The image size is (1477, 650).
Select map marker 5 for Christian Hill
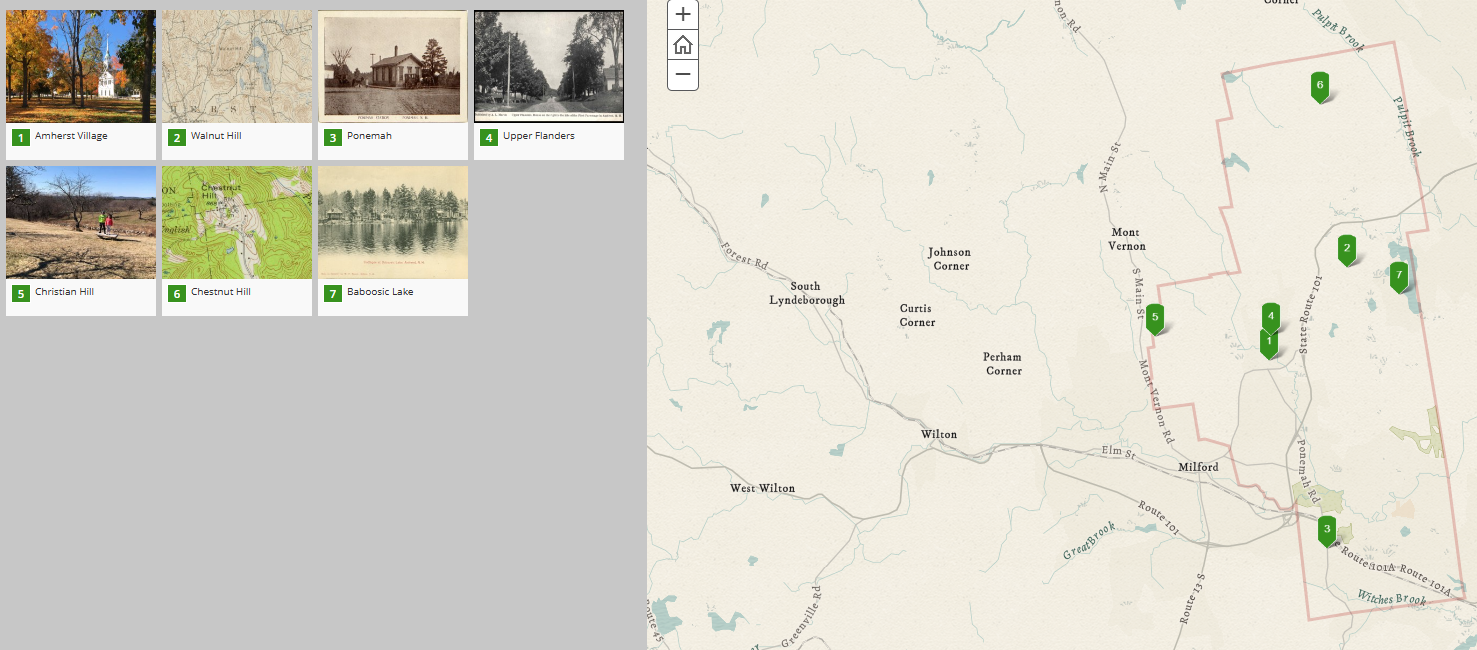pos(1155,319)
